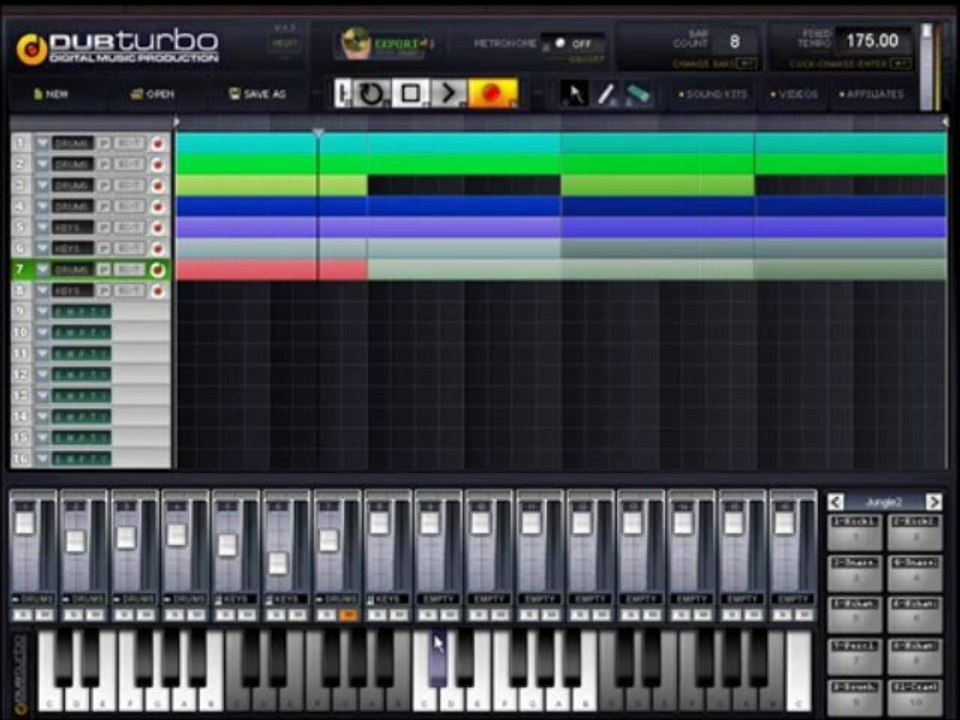Toggle the loop playback button

(x=372, y=94)
